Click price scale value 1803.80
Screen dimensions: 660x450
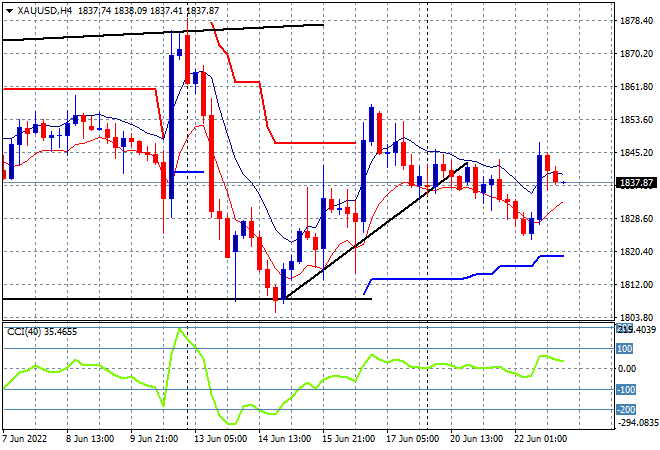click(636, 317)
